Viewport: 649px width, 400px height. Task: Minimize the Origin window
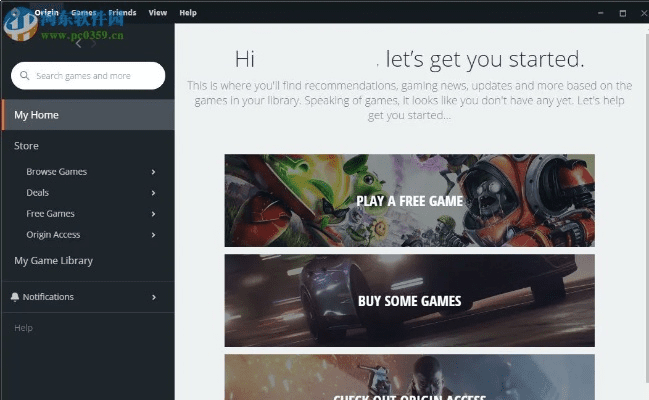(x=600, y=13)
